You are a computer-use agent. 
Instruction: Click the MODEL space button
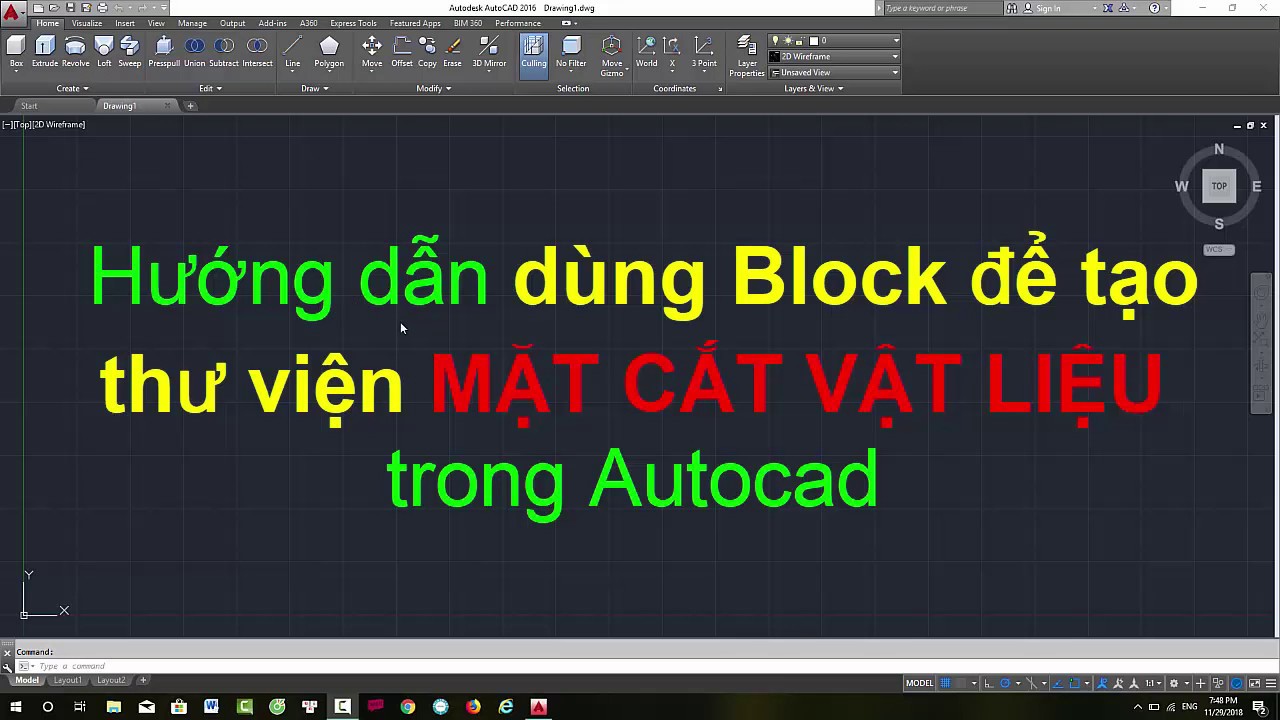tap(919, 683)
